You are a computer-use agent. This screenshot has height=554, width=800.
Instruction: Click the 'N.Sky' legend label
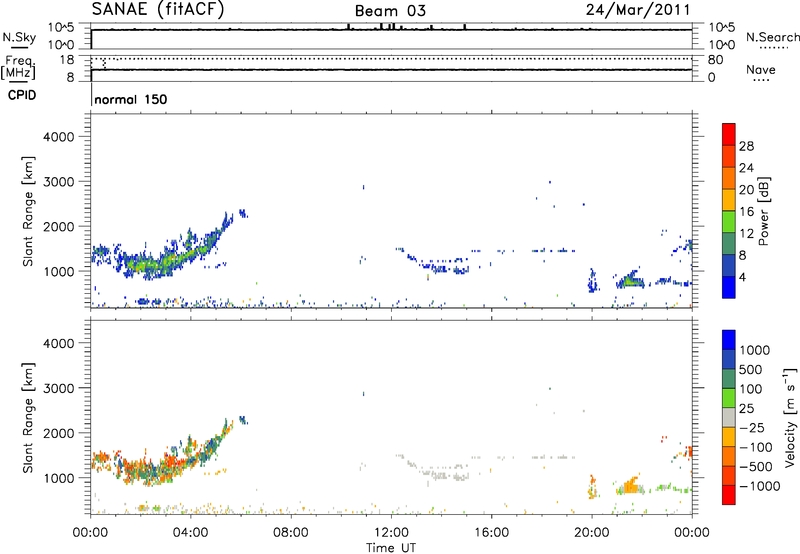19,38
